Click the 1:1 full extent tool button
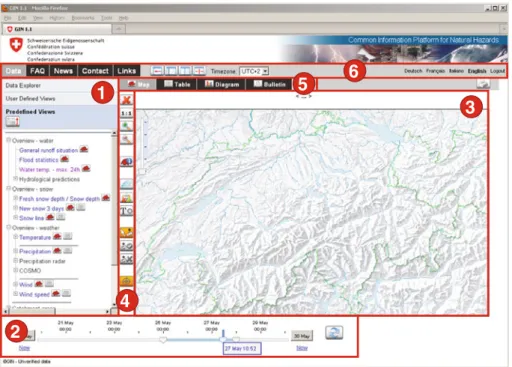512x367 pixels. pyautogui.click(x=127, y=113)
